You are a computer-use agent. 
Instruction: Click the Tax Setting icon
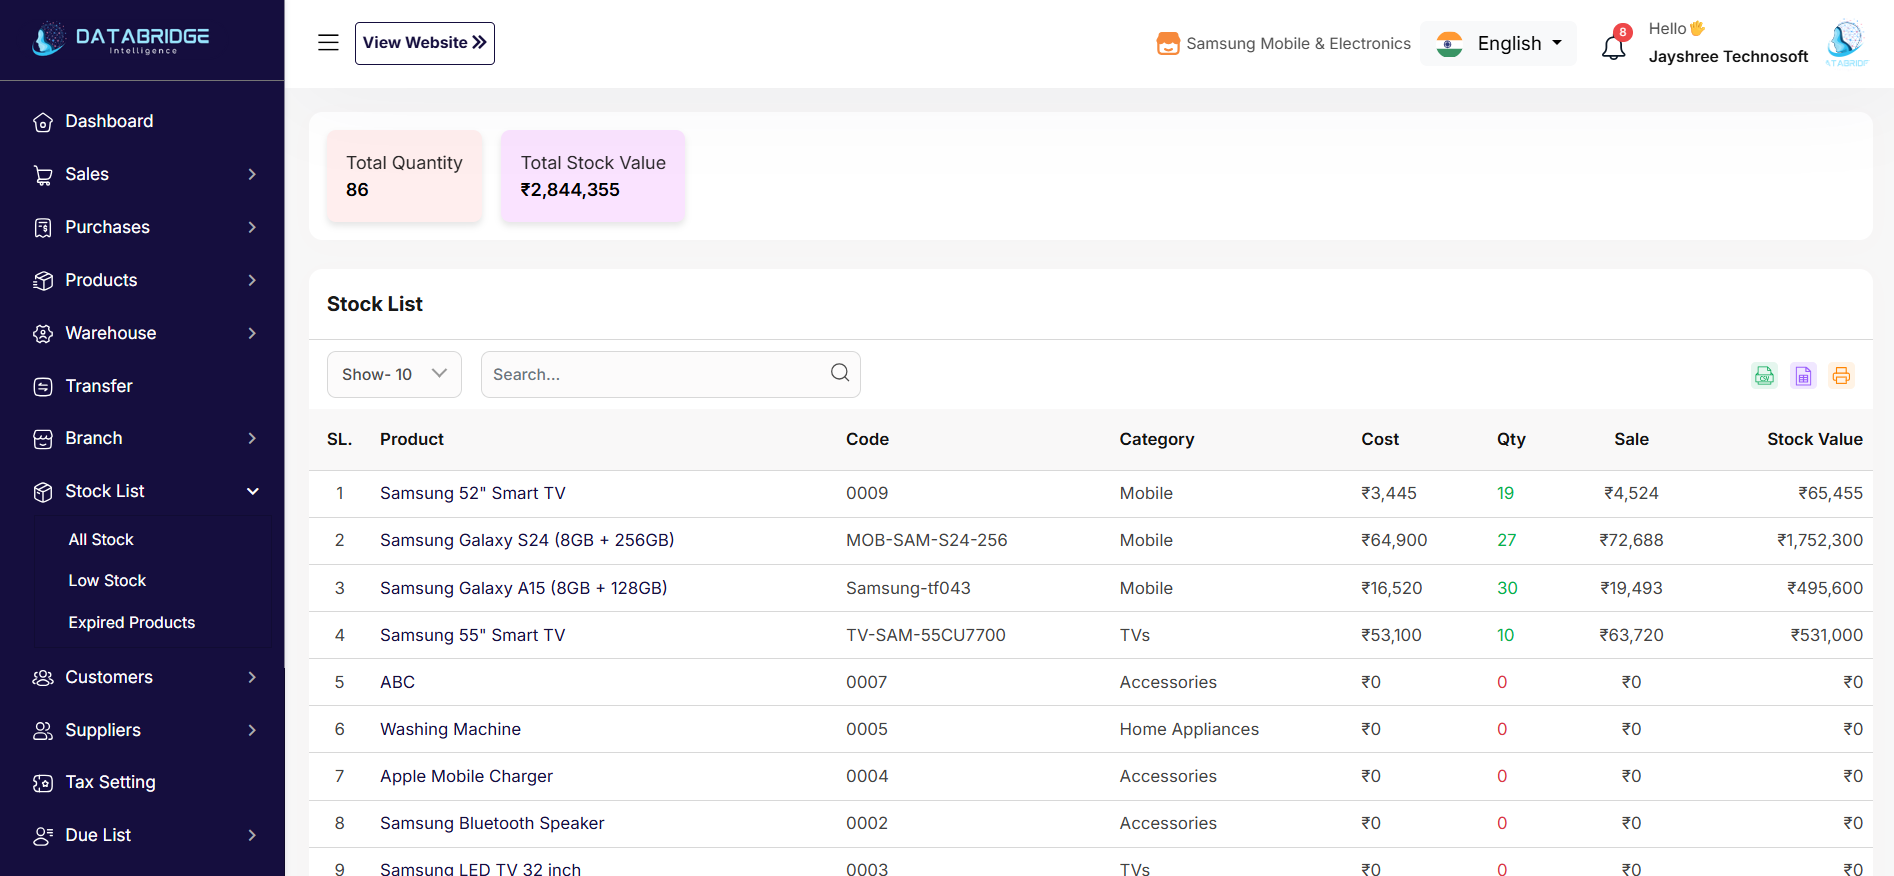pos(43,783)
